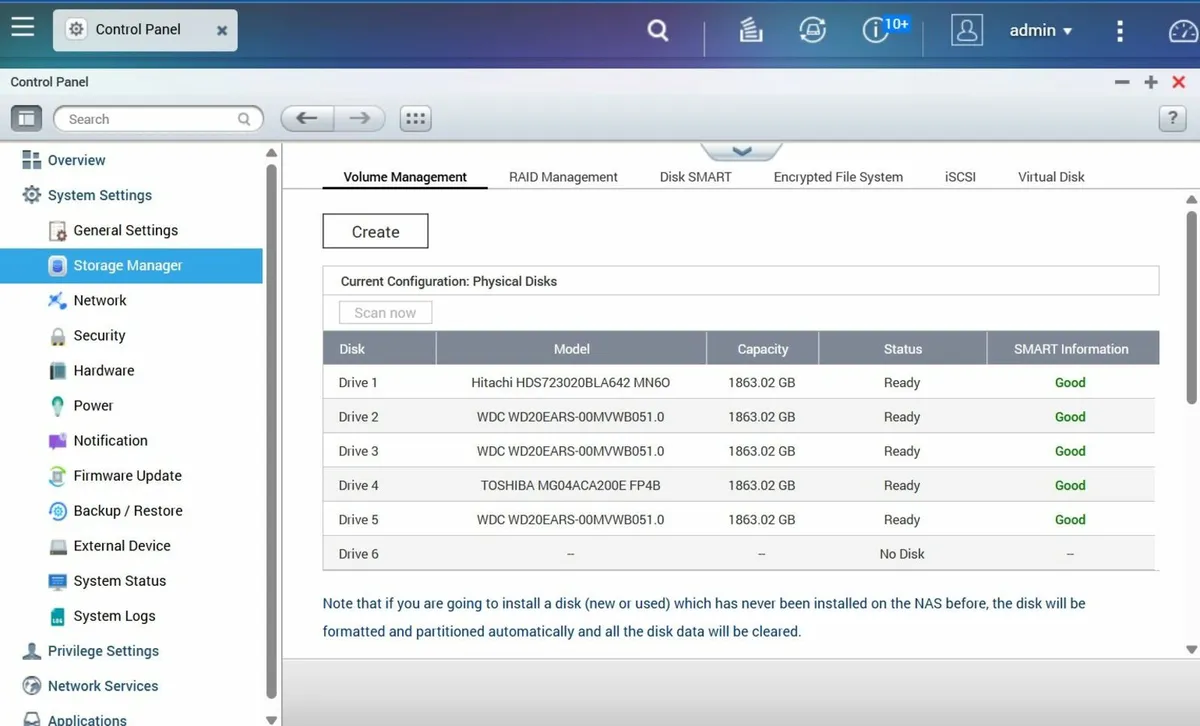Image resolution: width=1200 pixels, height=726 pixels.
Task: Select the Drive 6 No Disk row
Action: coord(741,554)
